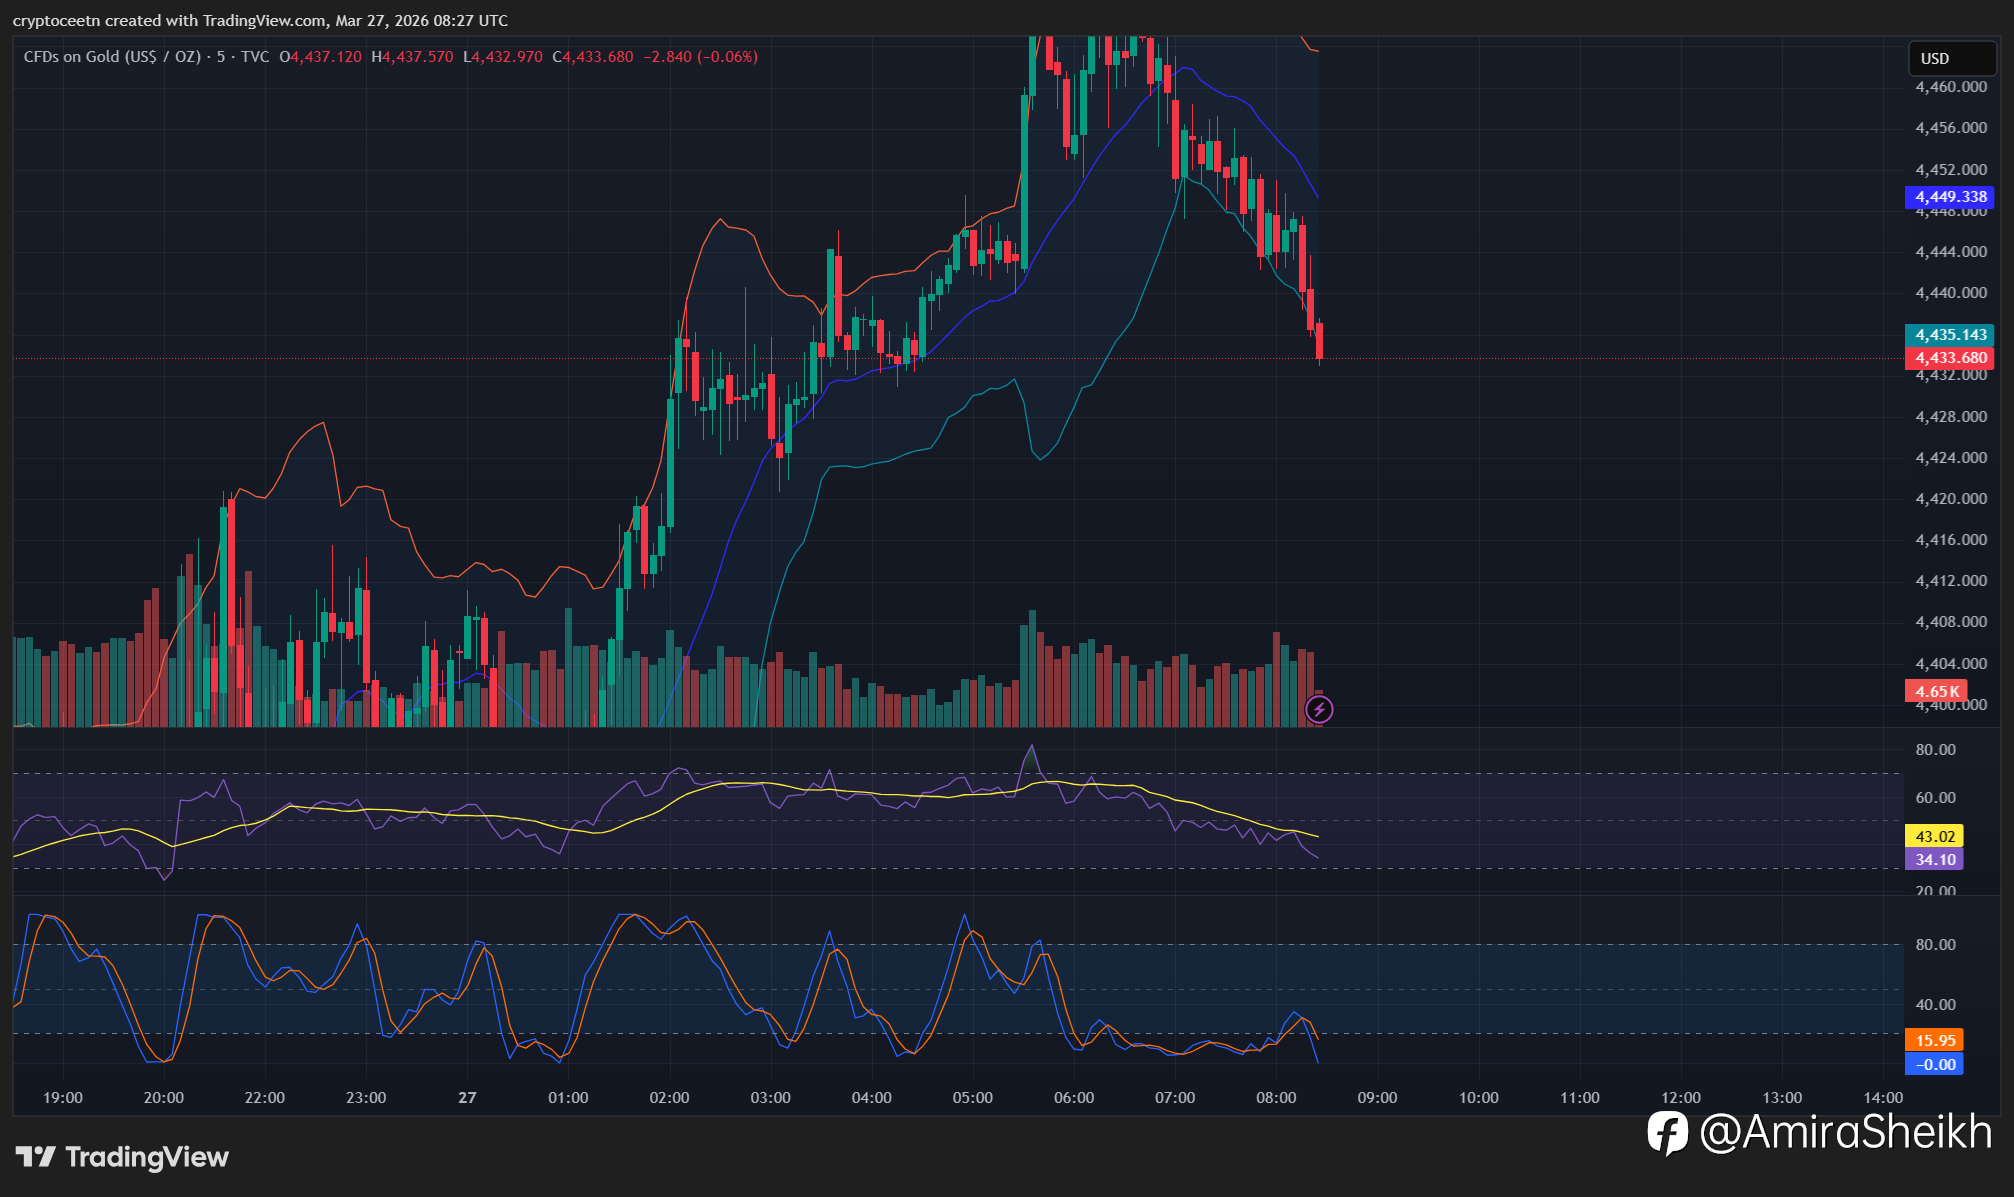Click the purple 34.10 RSI value label
Screen dimensions: 2014x1197
[x=1934, y=859]
